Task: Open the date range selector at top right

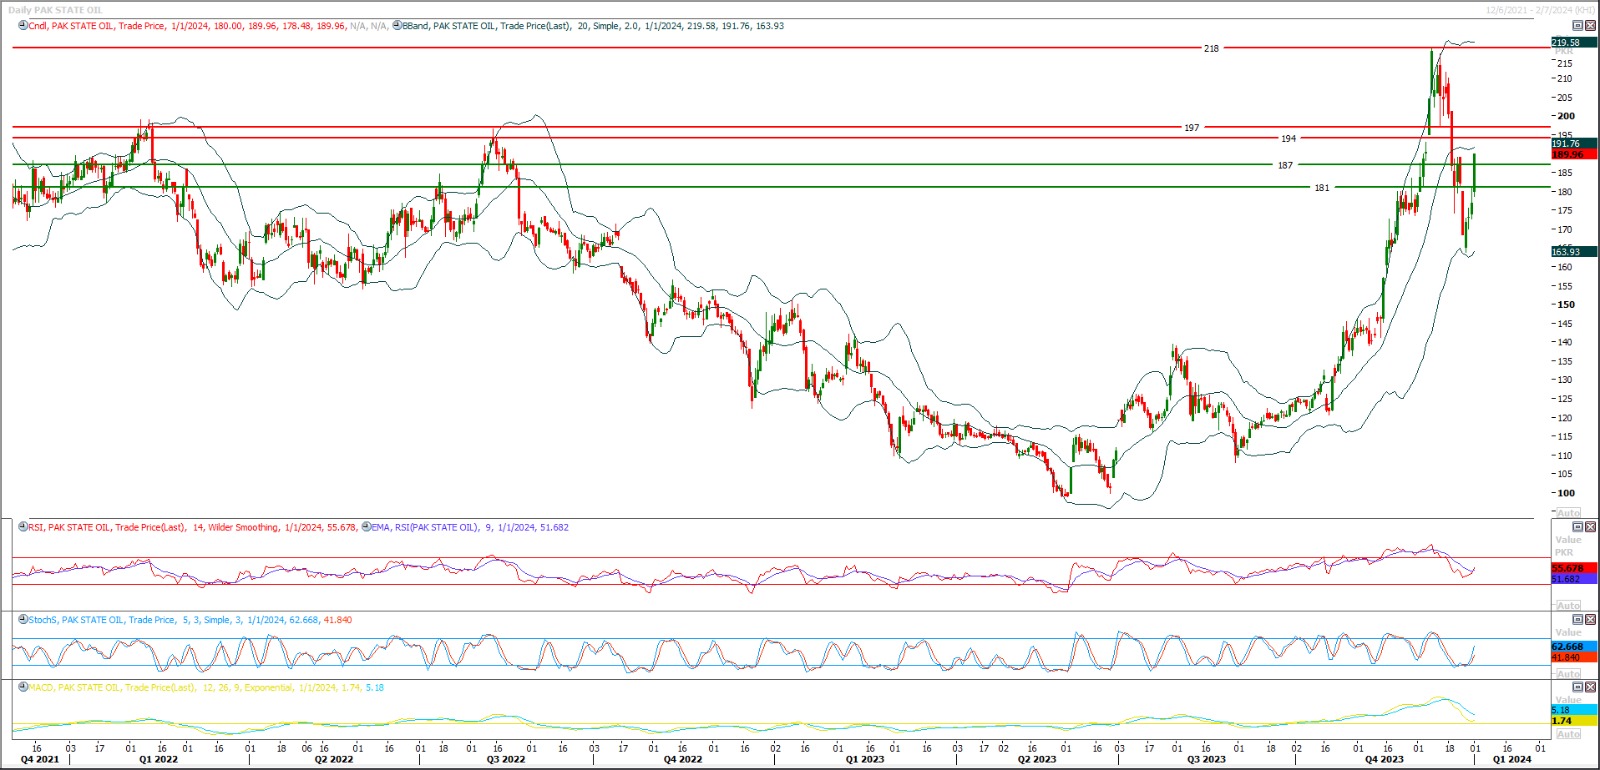Action: (x=1539, y=10)
